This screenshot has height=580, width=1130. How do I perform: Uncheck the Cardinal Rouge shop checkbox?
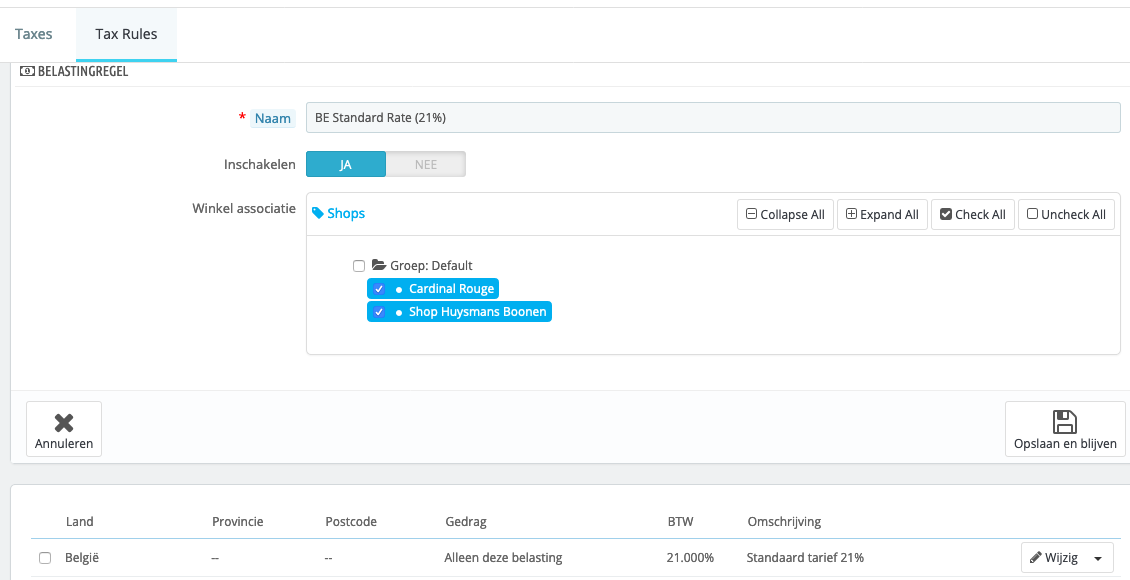[x=379, y=289]
